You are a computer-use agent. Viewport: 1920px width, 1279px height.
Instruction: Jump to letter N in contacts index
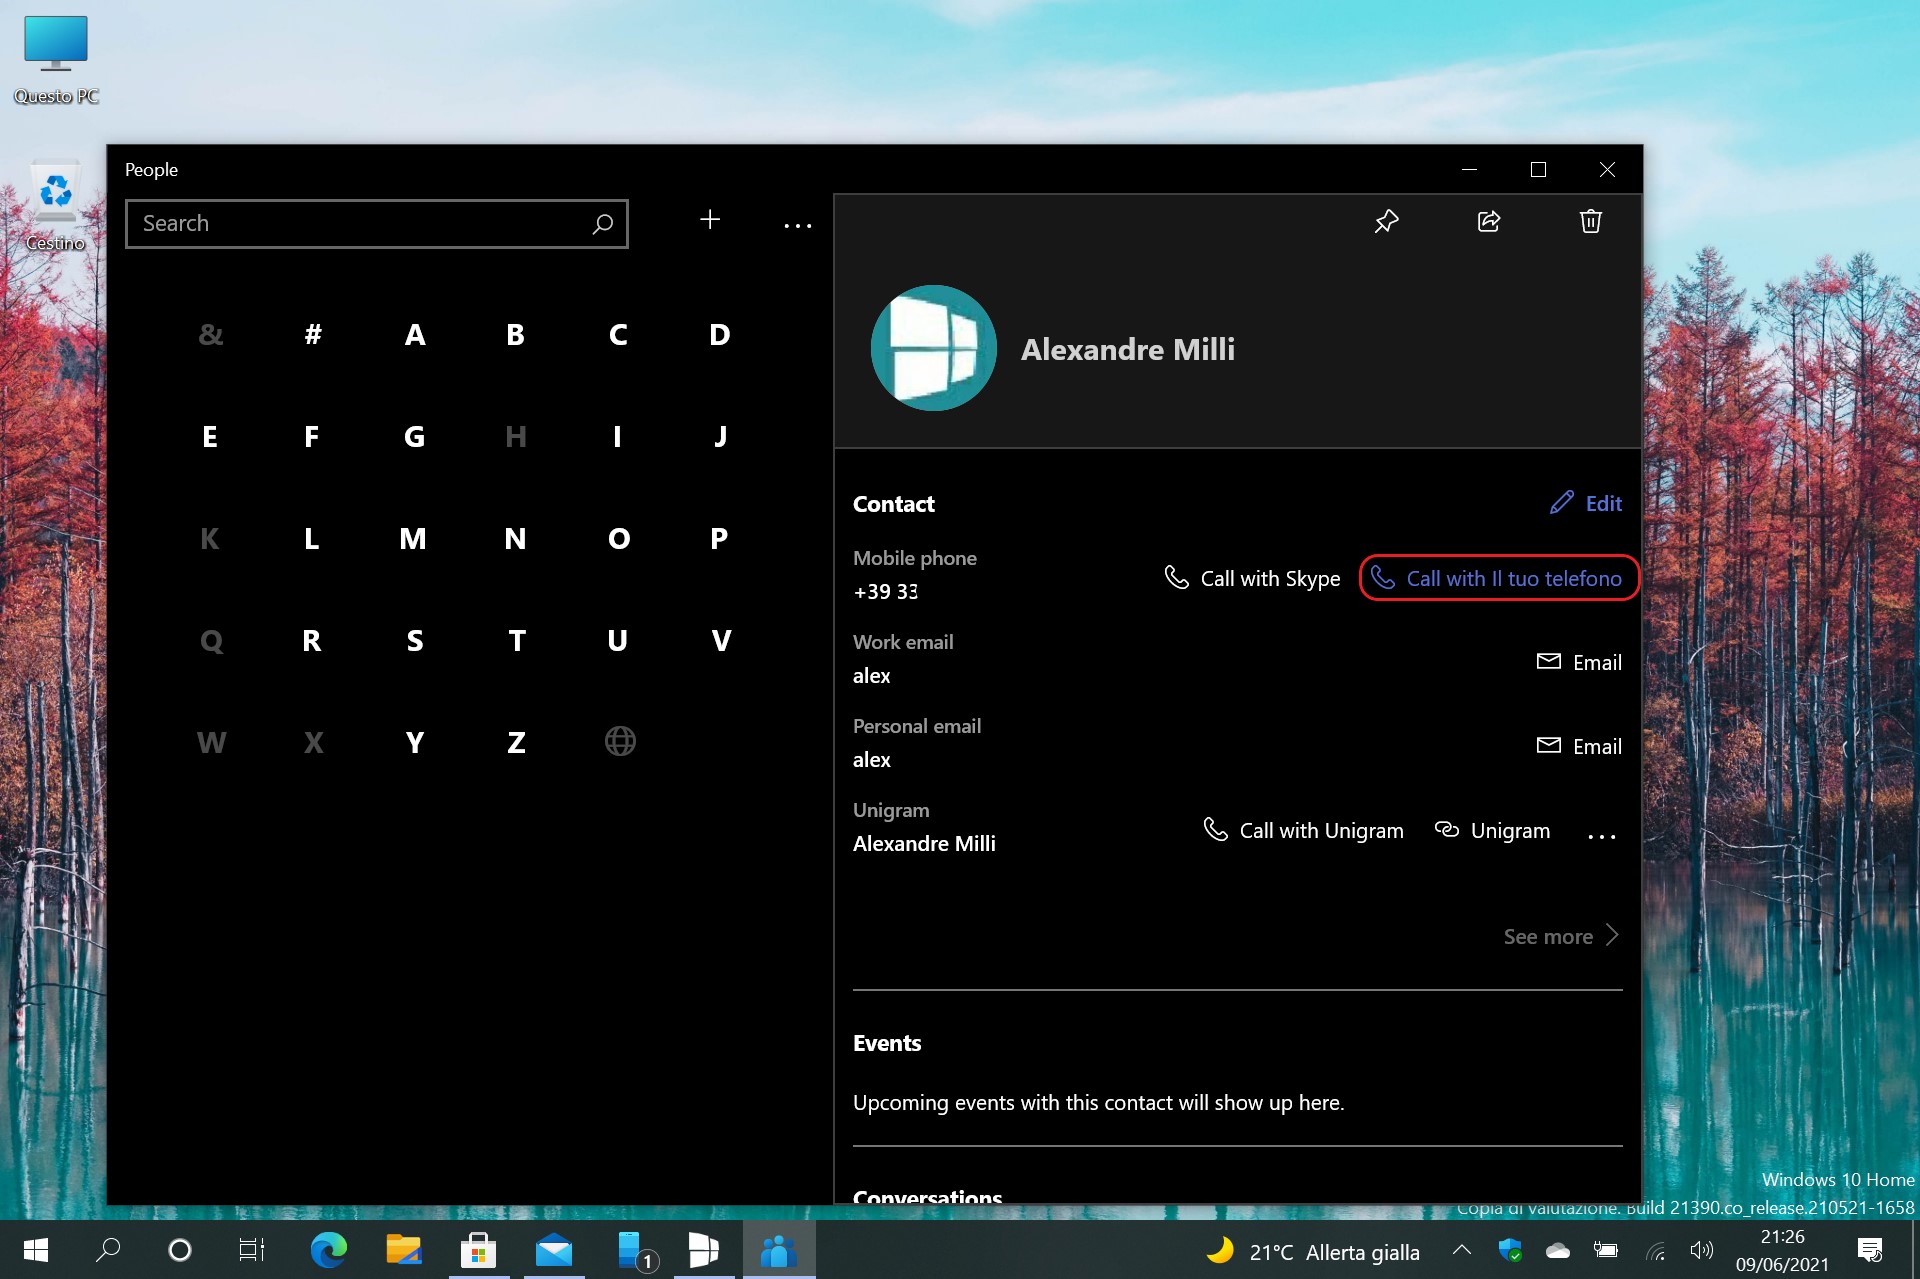tap(515, 538)
